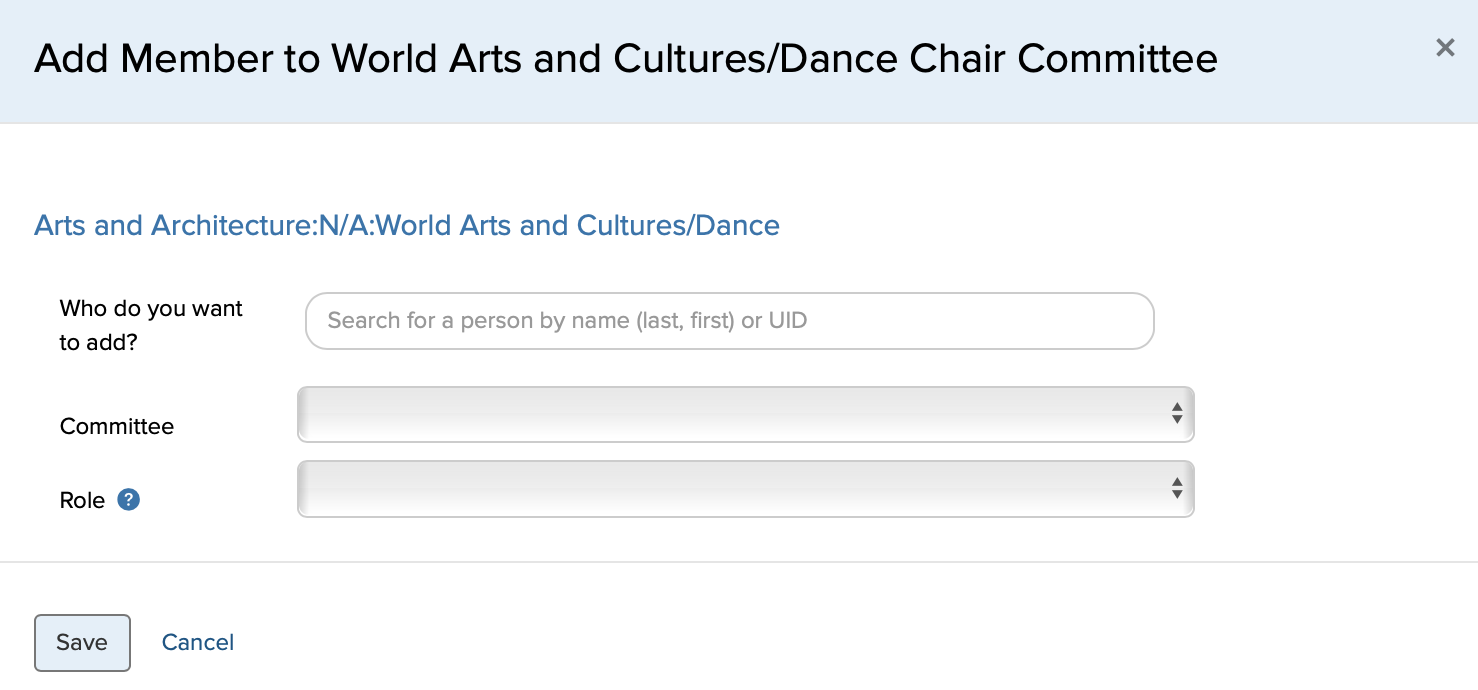Click "World Arts and Cultures/Dance" in blue path
Image resolution: width=1478 pixels, height=690 pixels.
577,225
